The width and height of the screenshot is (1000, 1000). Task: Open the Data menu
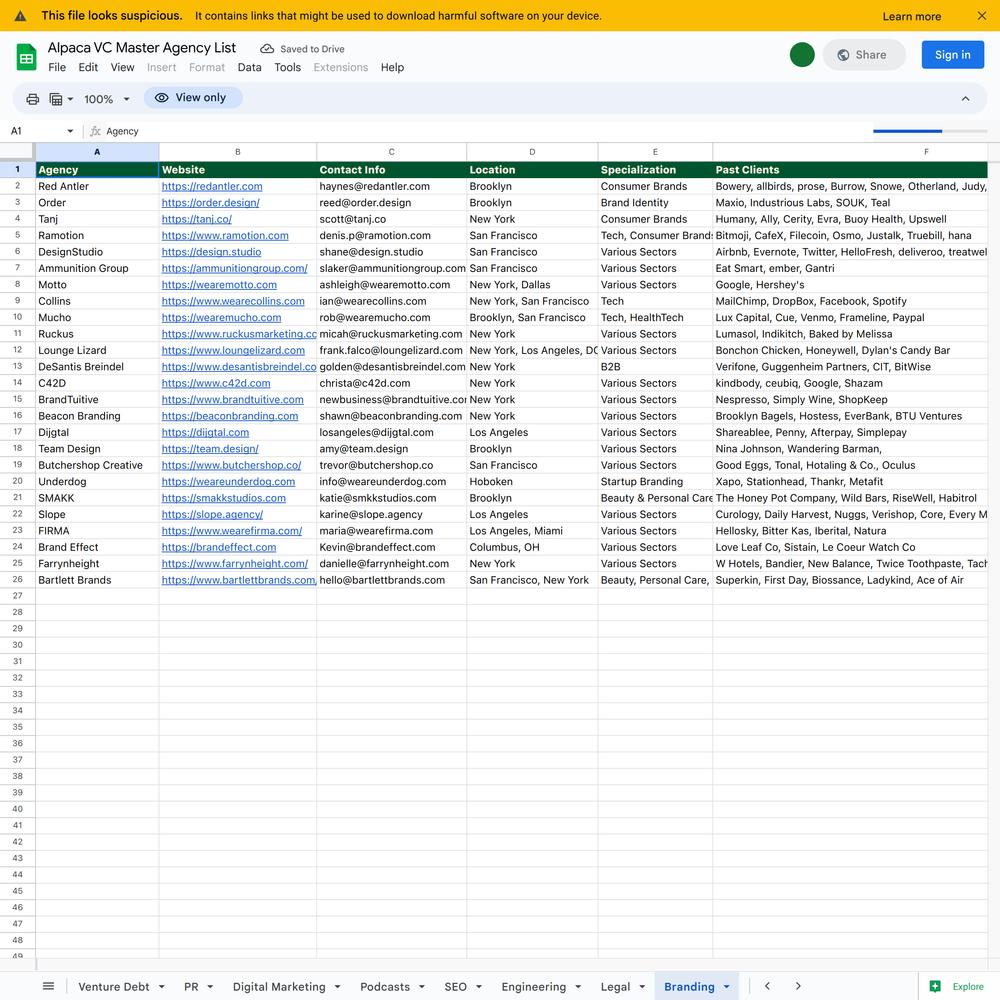tap(249, 67)
